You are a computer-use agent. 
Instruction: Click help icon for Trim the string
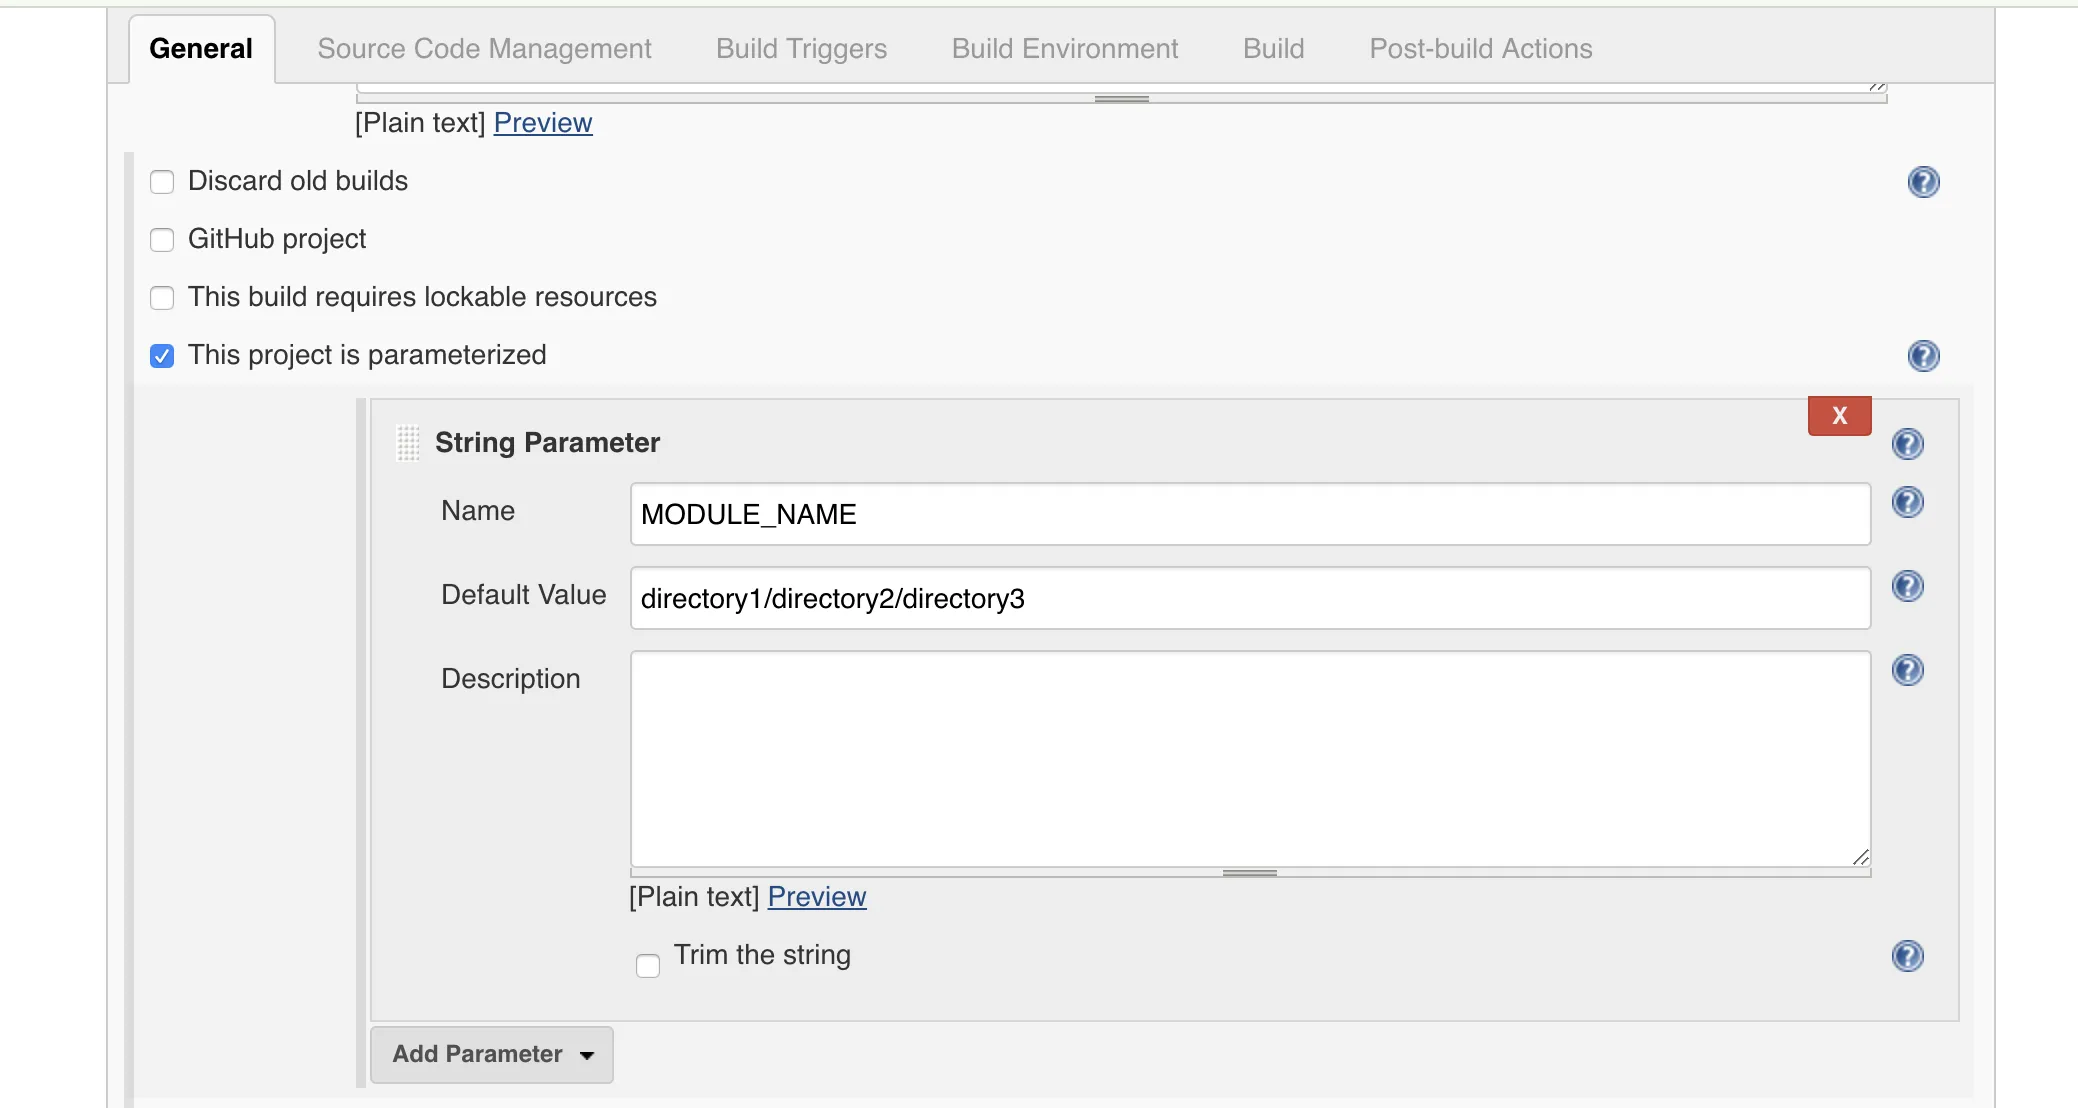tap(1907, 956)
